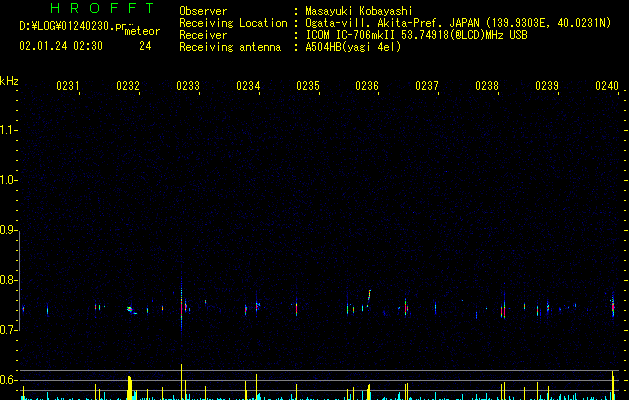Click the HROFFT title text
The image size is (629, 400).
click(x=102, y=8)
